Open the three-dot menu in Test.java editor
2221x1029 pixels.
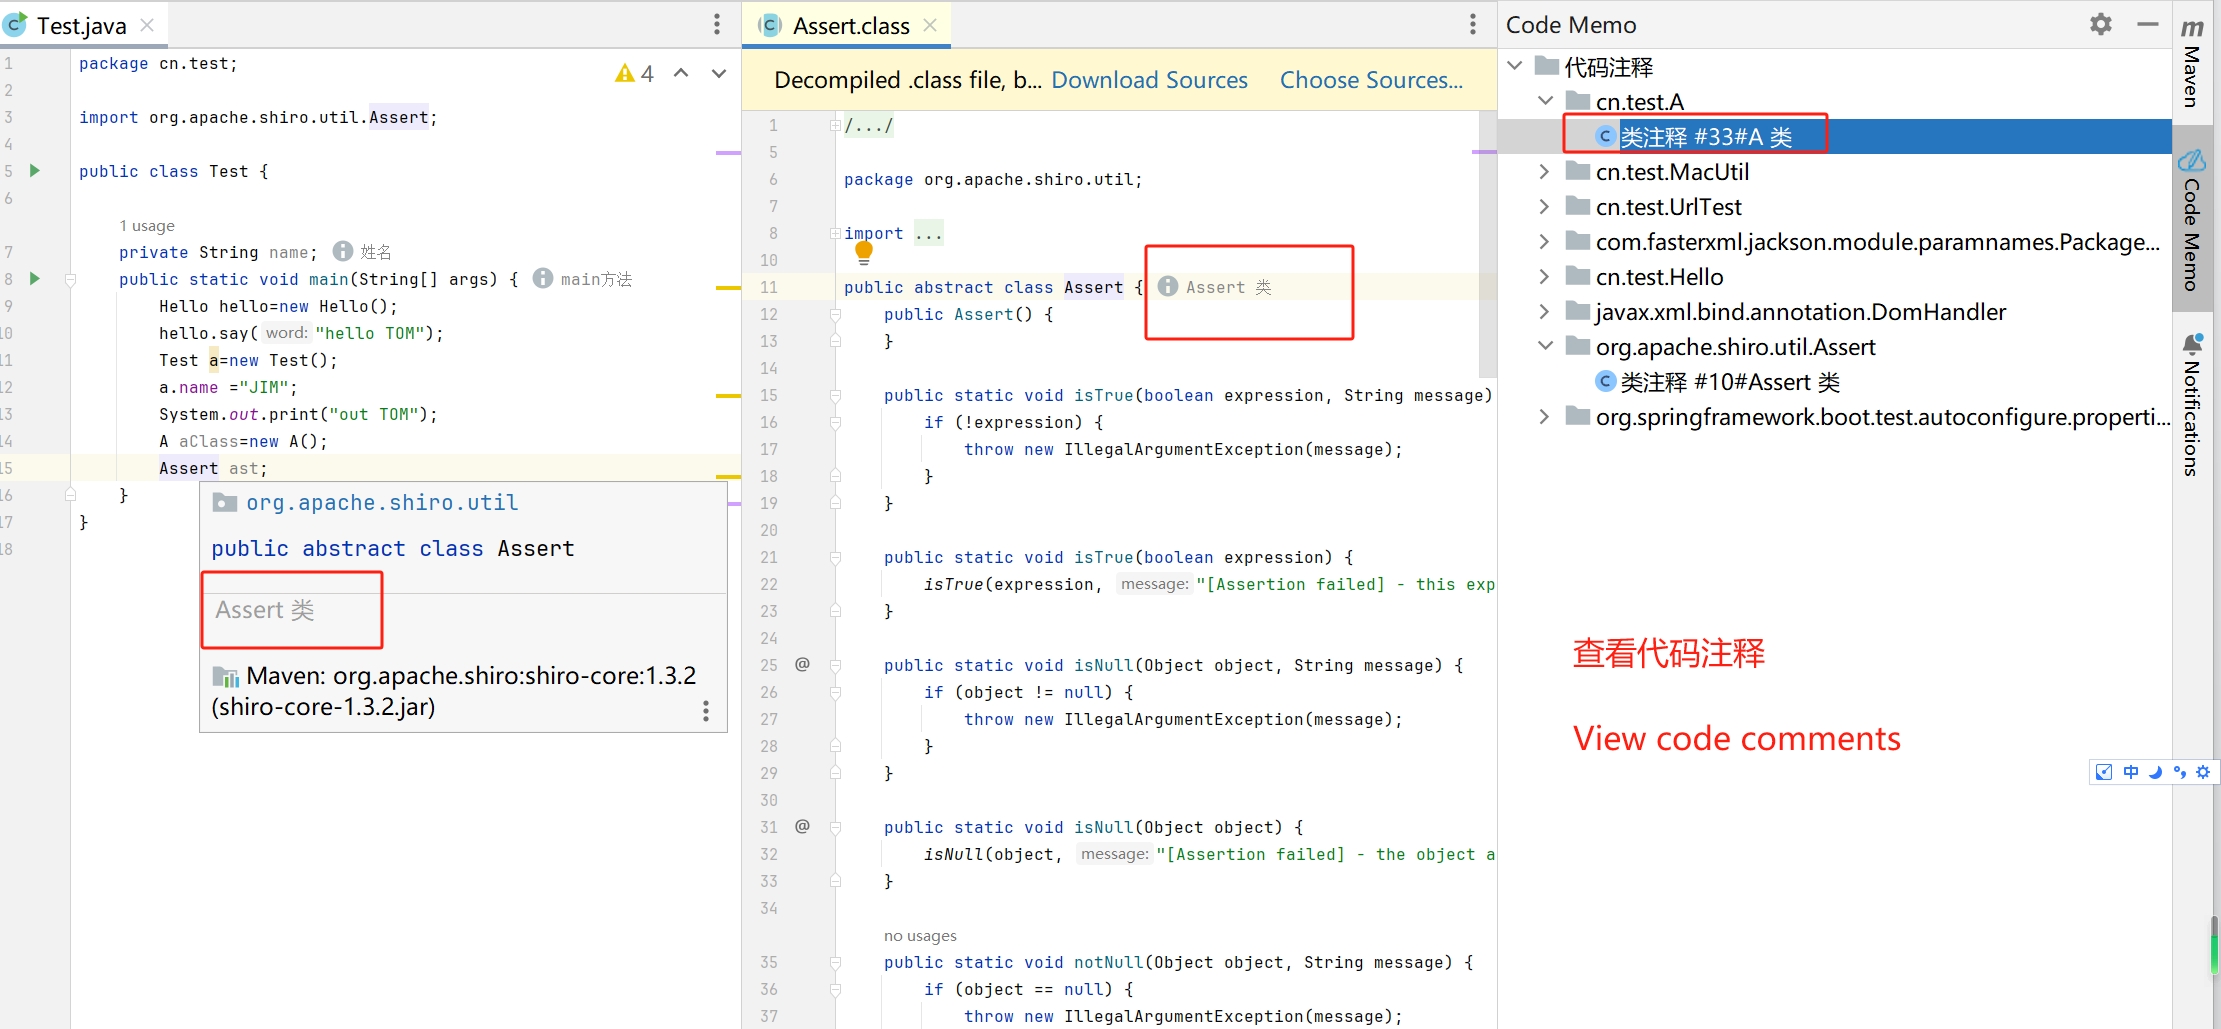(x=717, y=24)
